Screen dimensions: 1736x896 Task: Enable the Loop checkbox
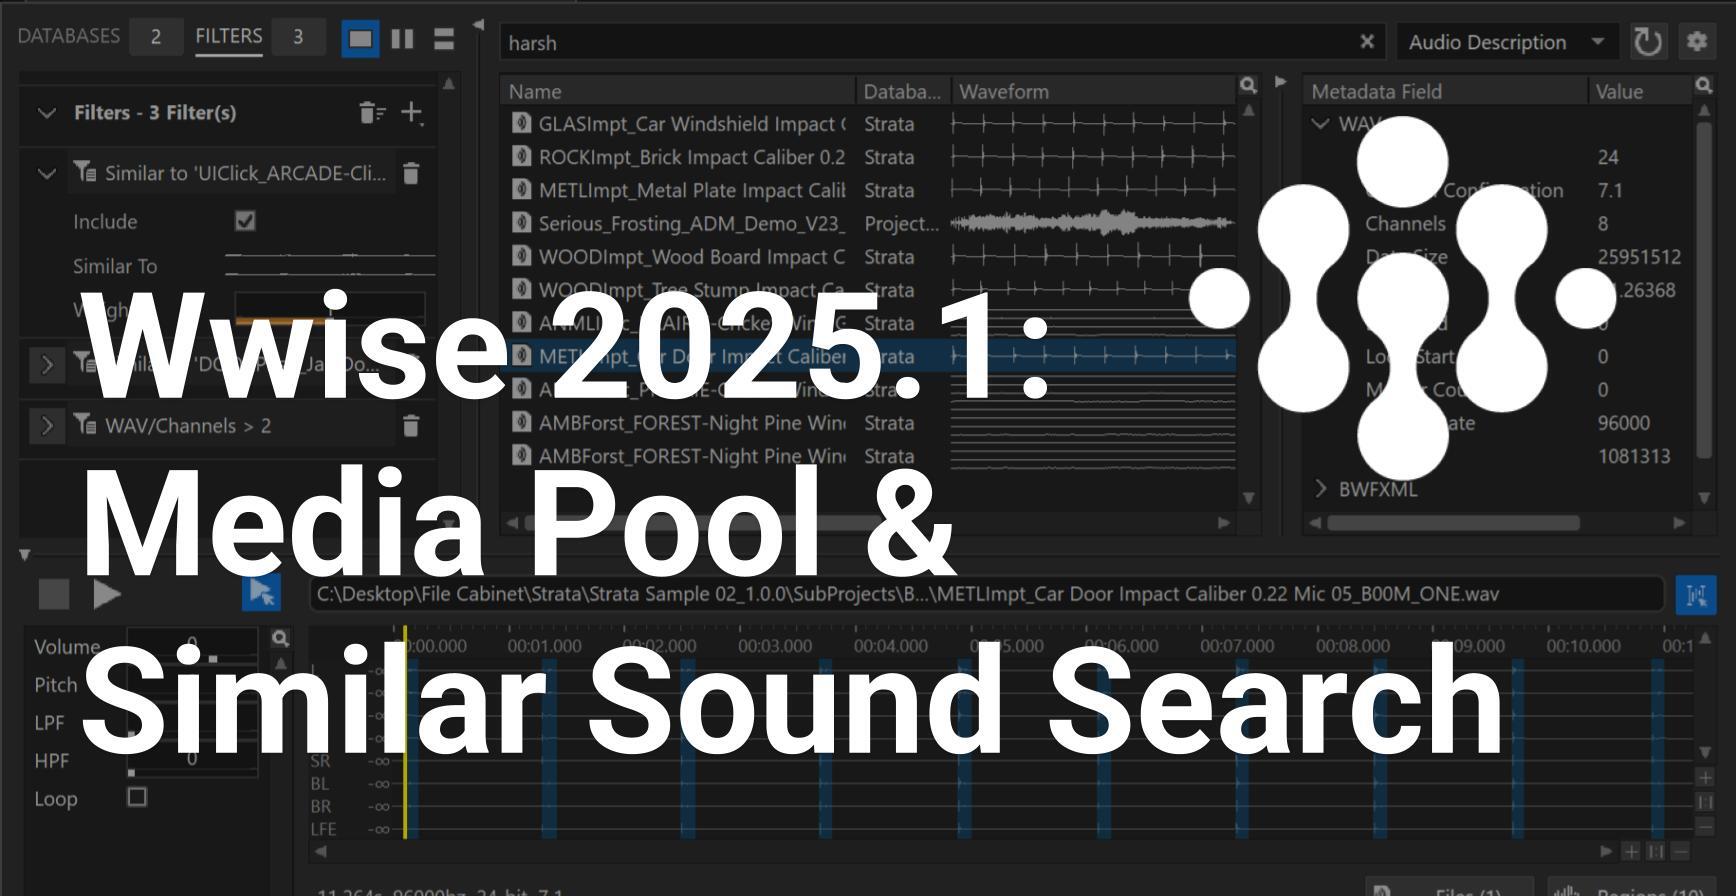137,797
